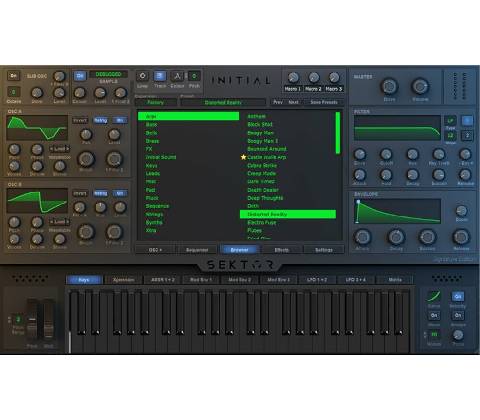Toggle the Velocity On switch

tap(458, 296)
